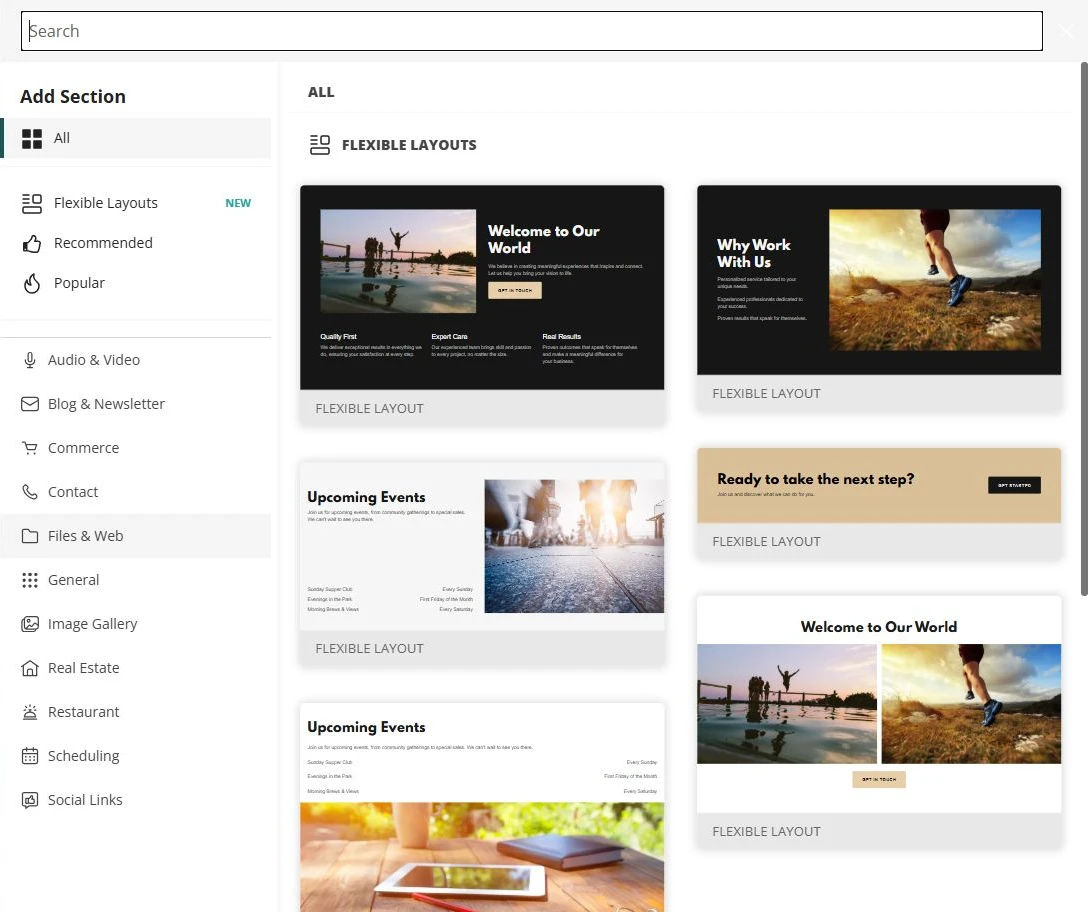
Task: Click the FLEXIBLE LAYOUTS section heading
Action: pyautogui.click(x=409, y=145)
